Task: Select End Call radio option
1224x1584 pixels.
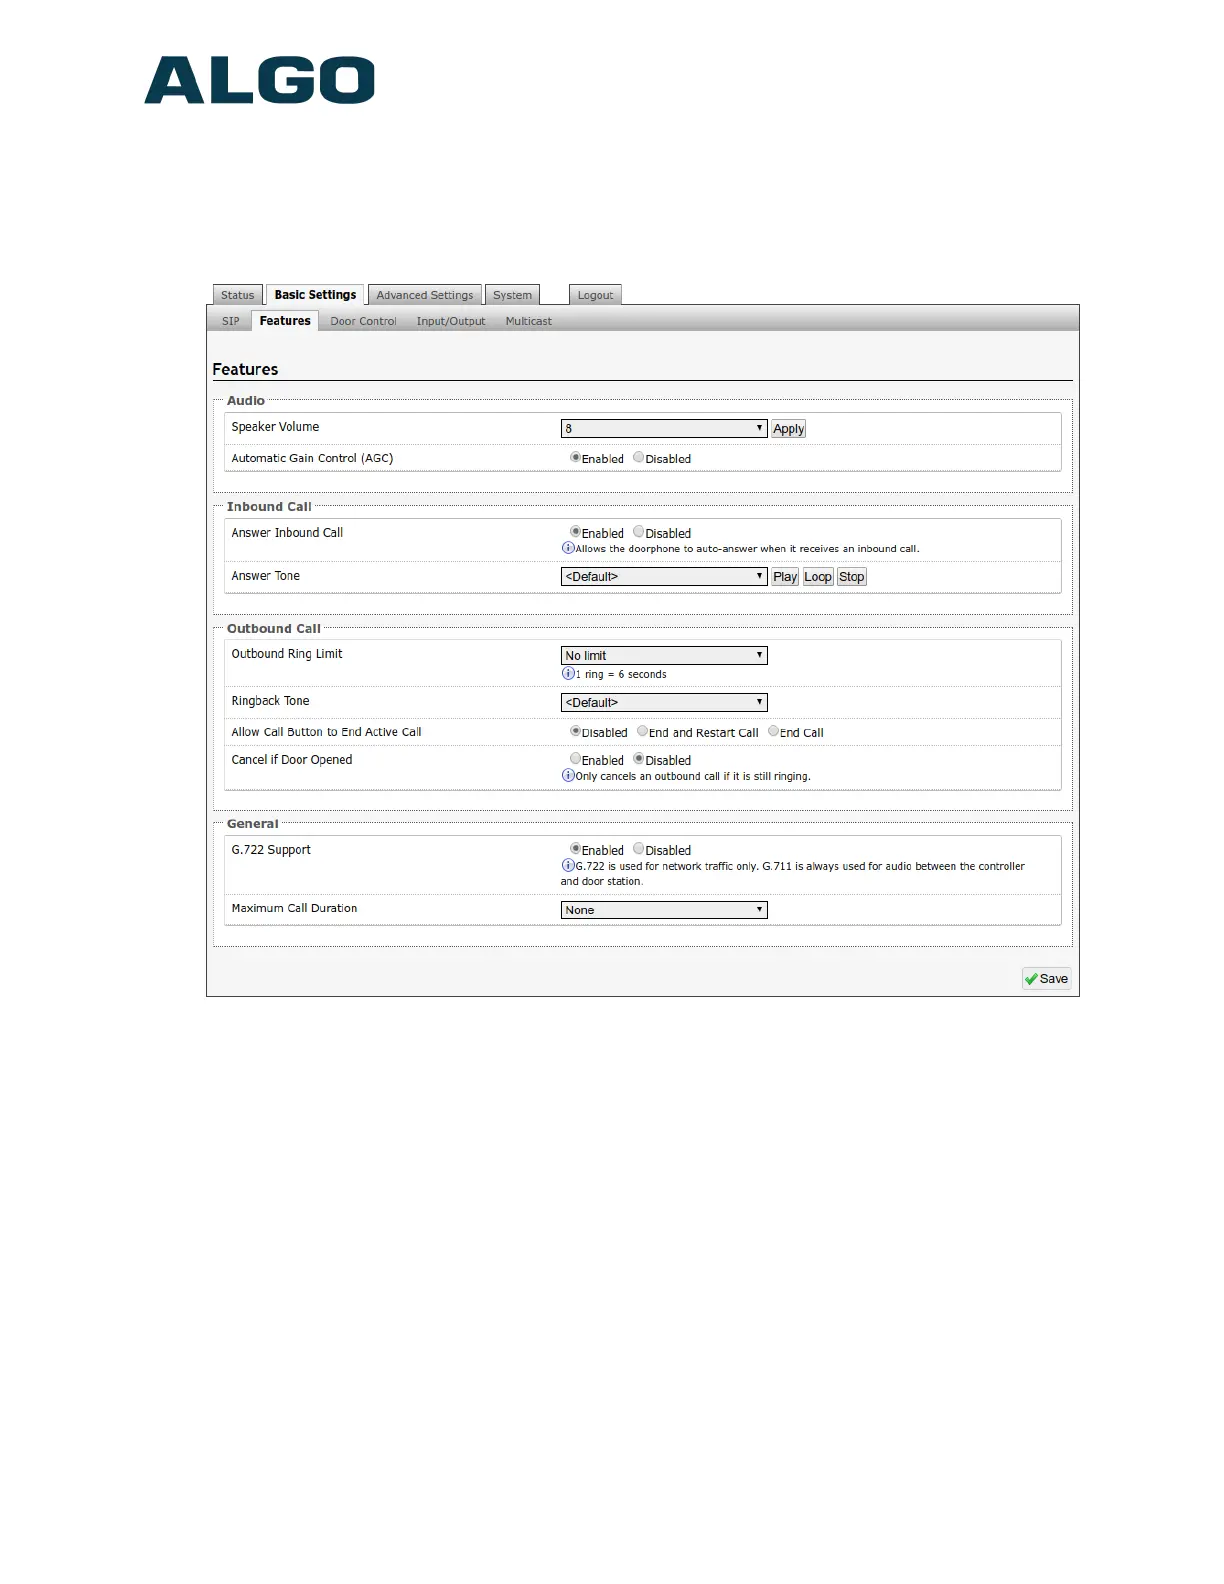Action: point(773,731)
